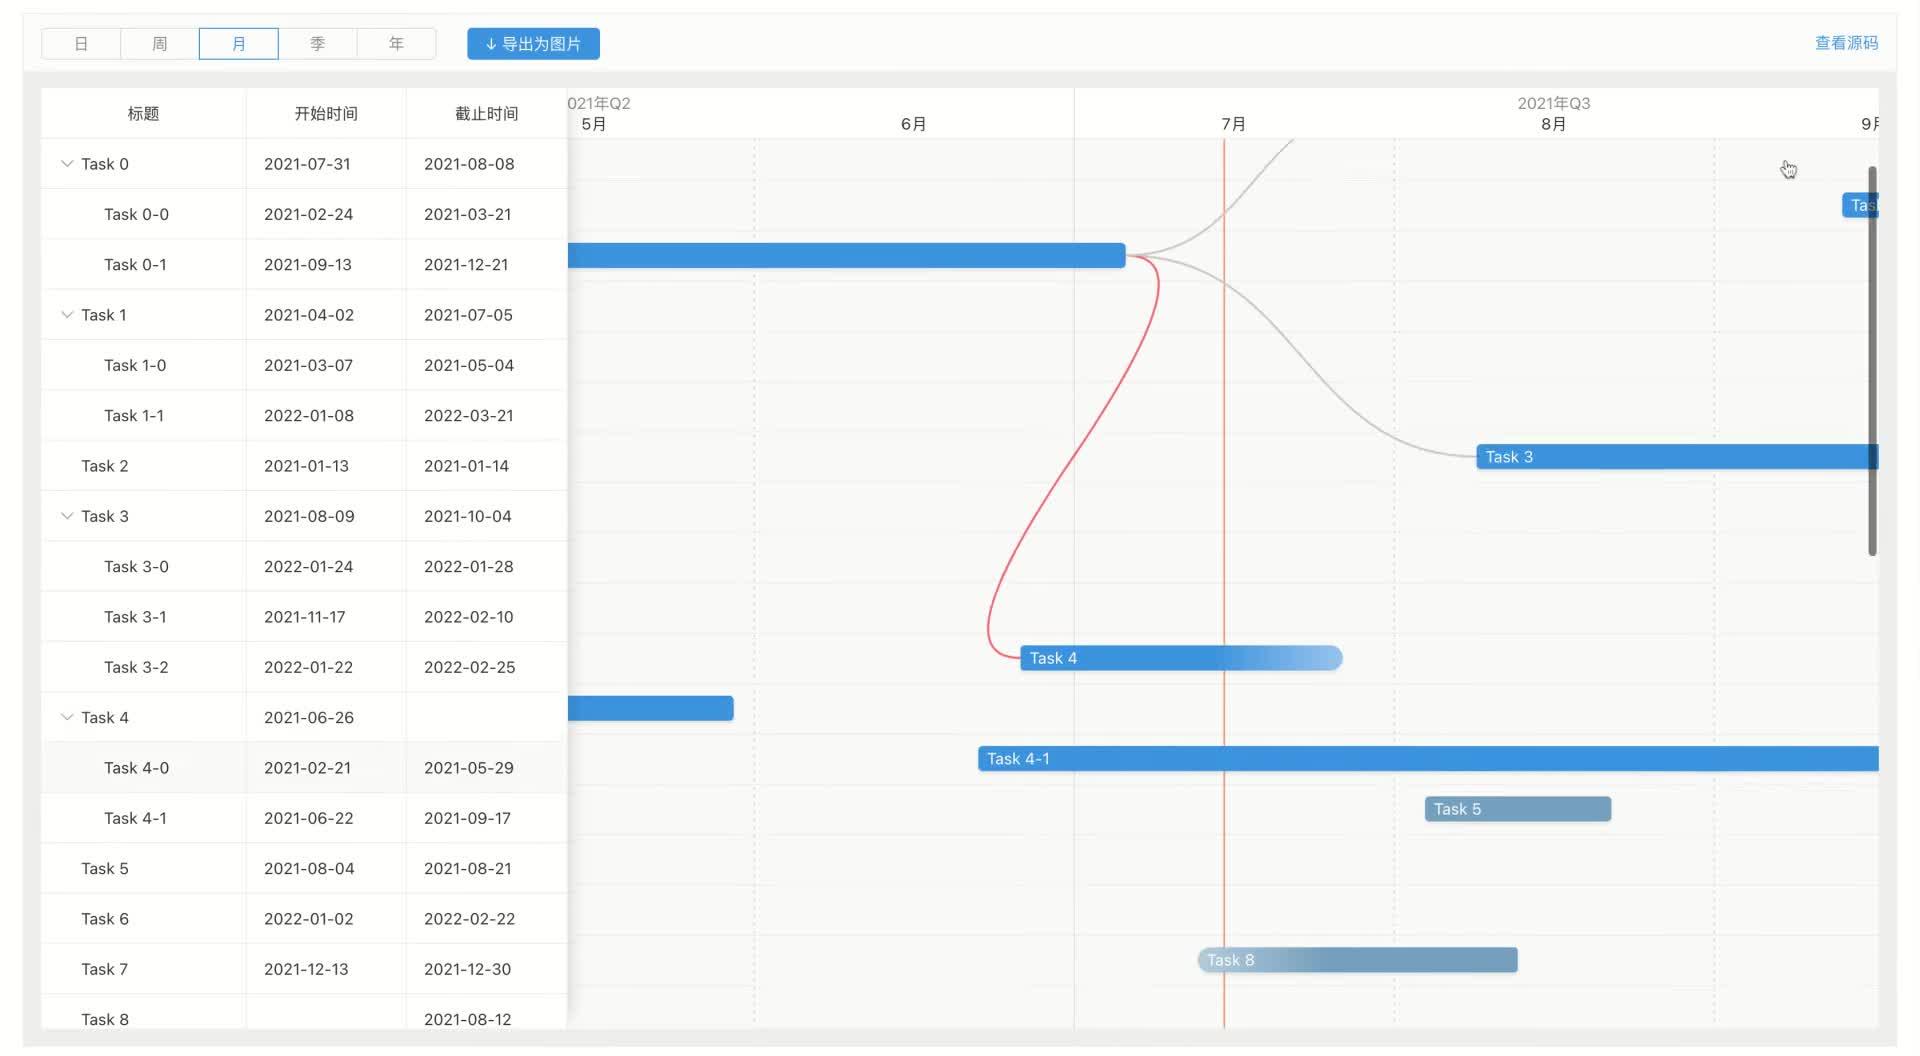Collapse the Task 4 group
1920x1056 pixels.
click(67, 717)
